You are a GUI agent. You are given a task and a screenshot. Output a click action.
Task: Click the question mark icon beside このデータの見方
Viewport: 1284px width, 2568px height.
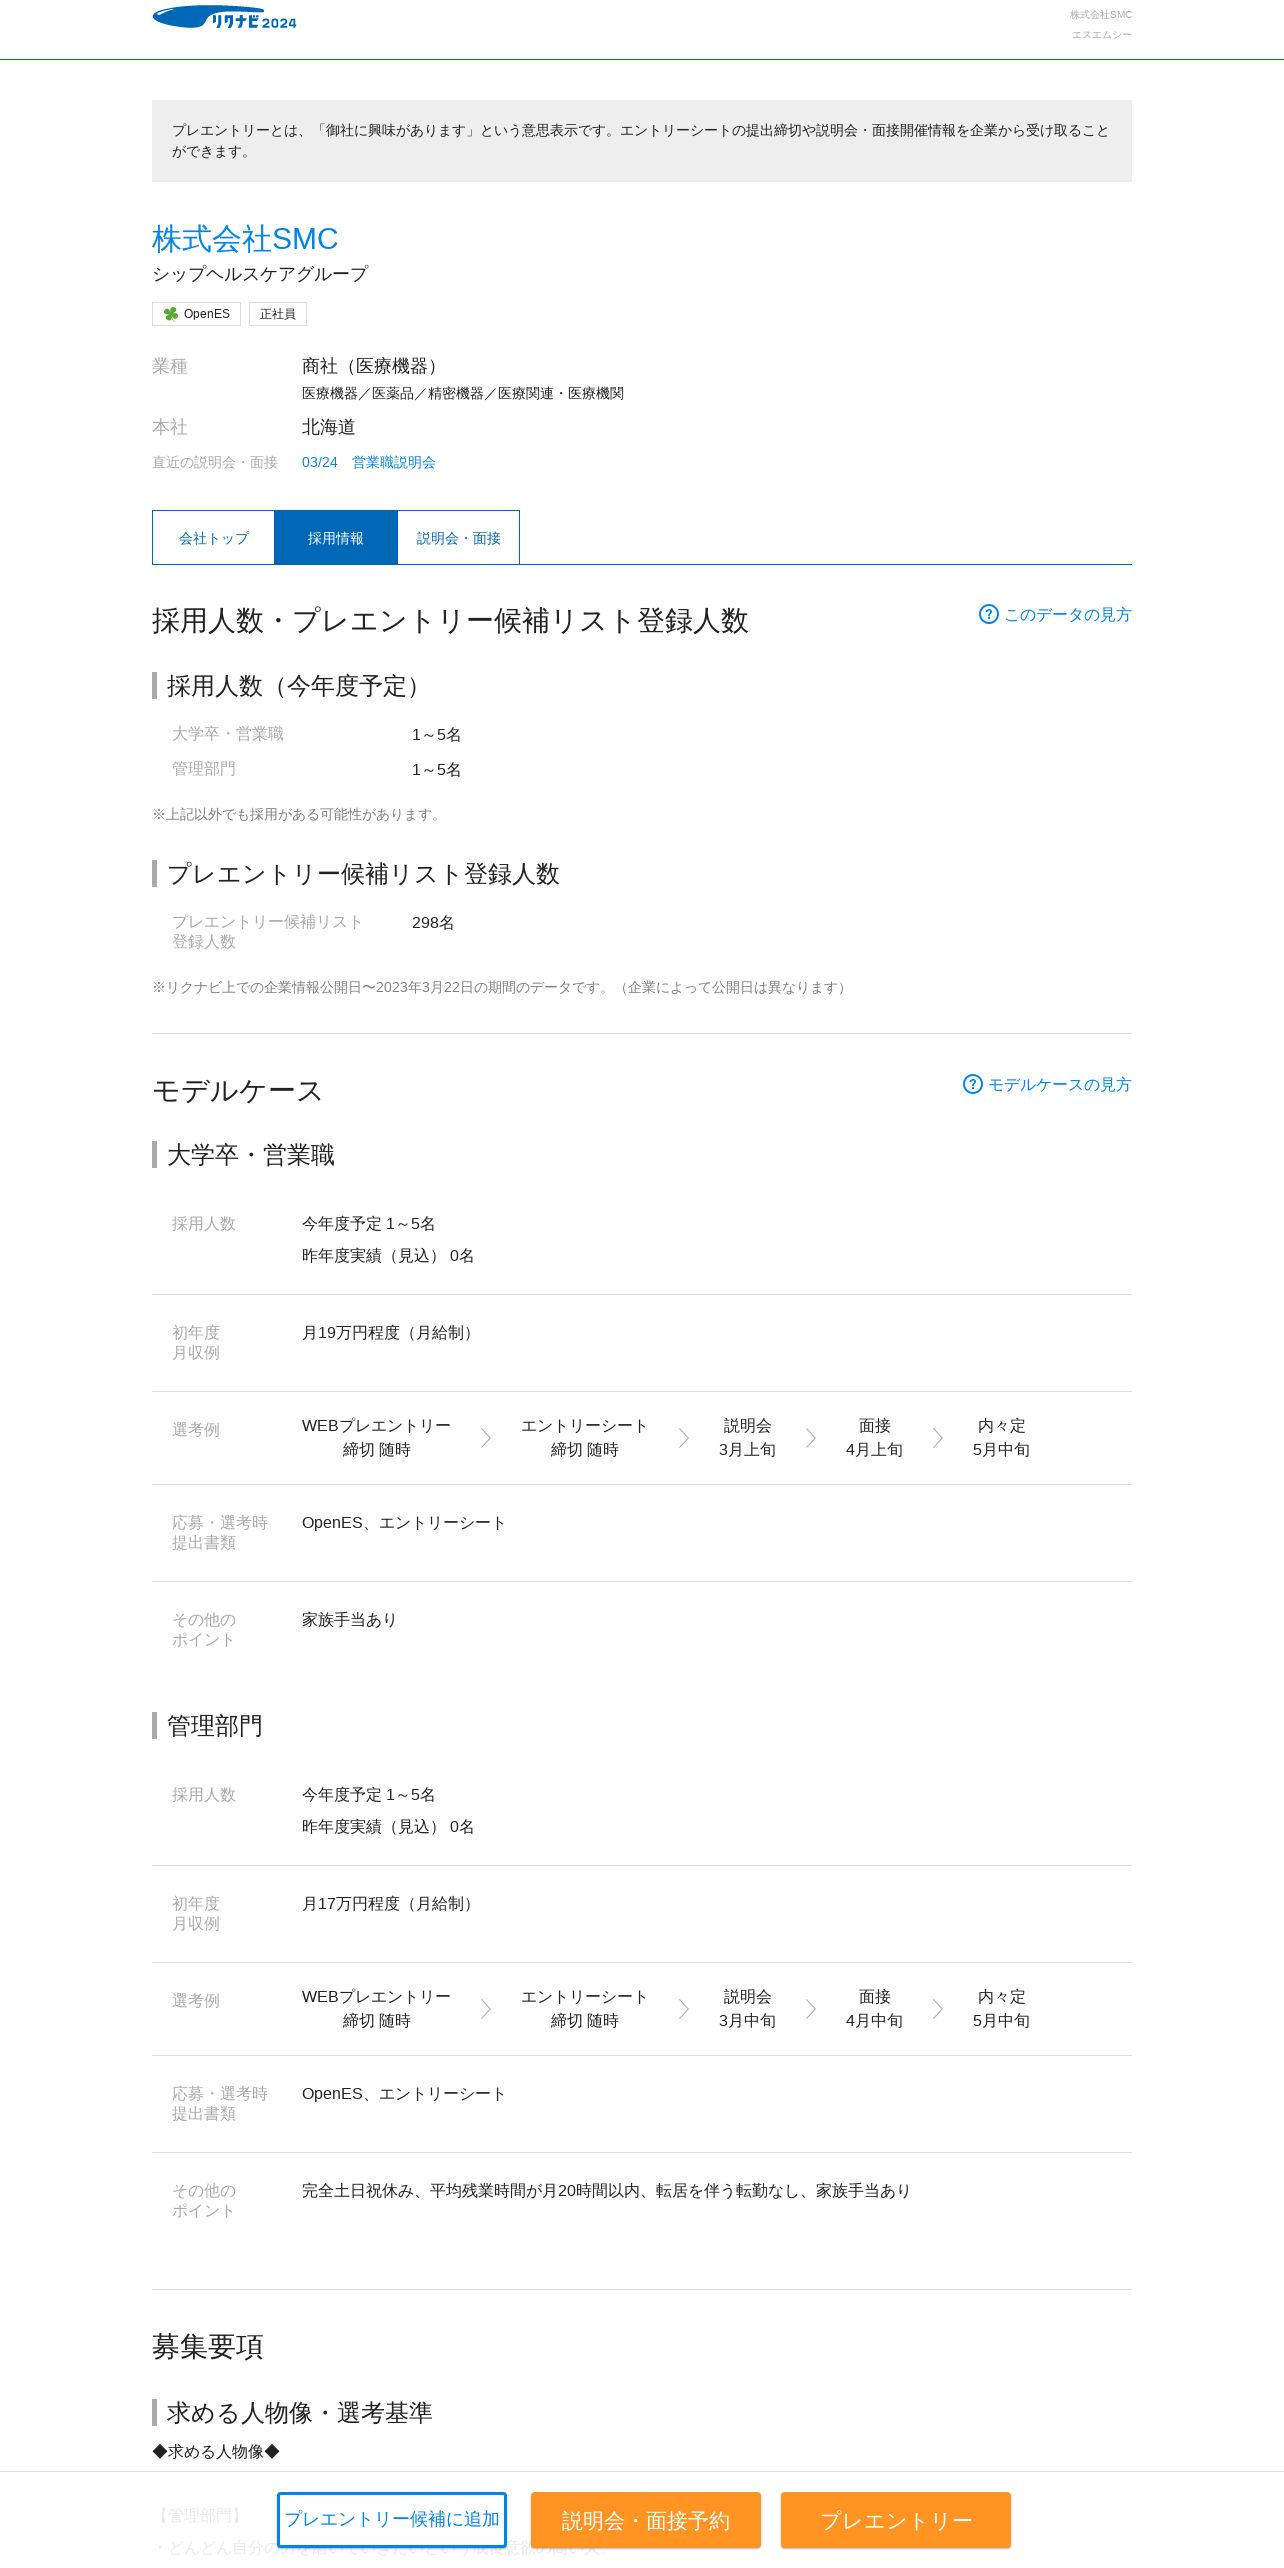[988, 614]
